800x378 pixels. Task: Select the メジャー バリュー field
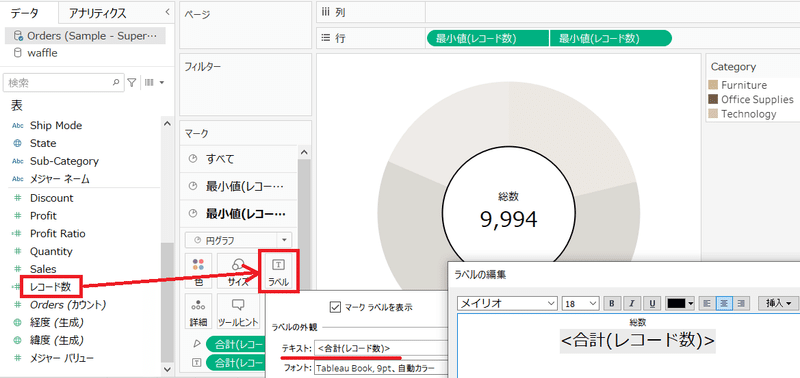tap(61, 358)
